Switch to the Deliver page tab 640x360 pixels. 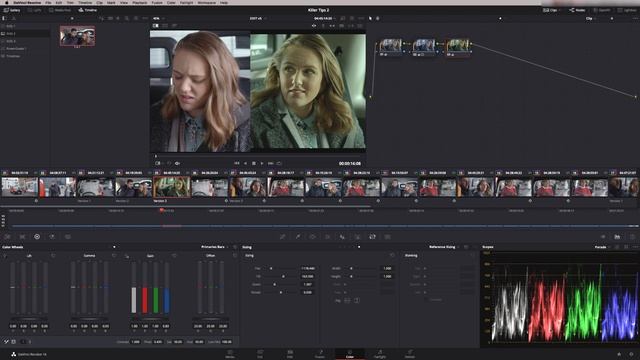click(x=410, y=354)
